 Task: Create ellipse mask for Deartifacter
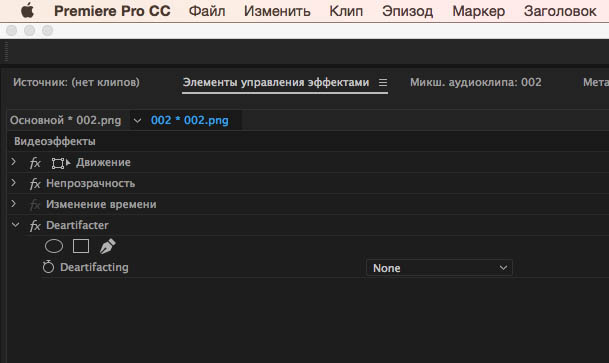tap(54, 246)
